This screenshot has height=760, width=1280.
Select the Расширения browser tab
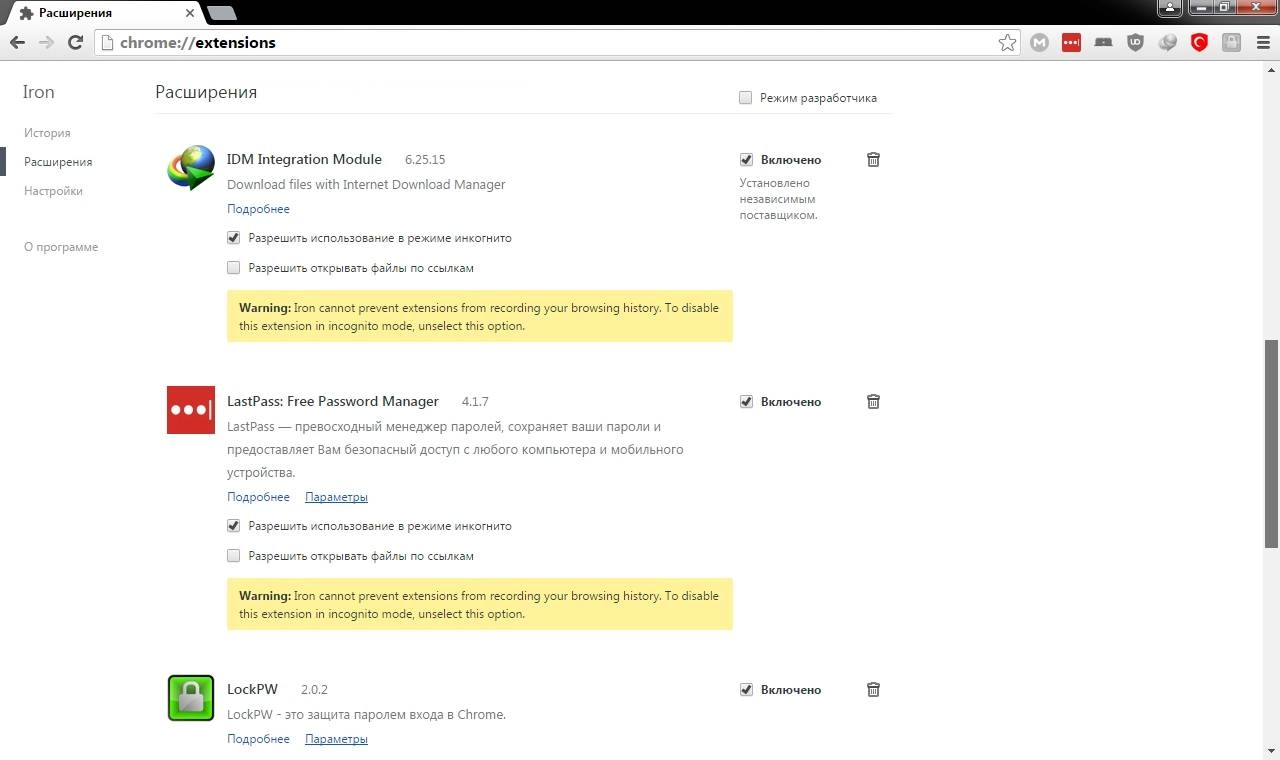point(106,13)
